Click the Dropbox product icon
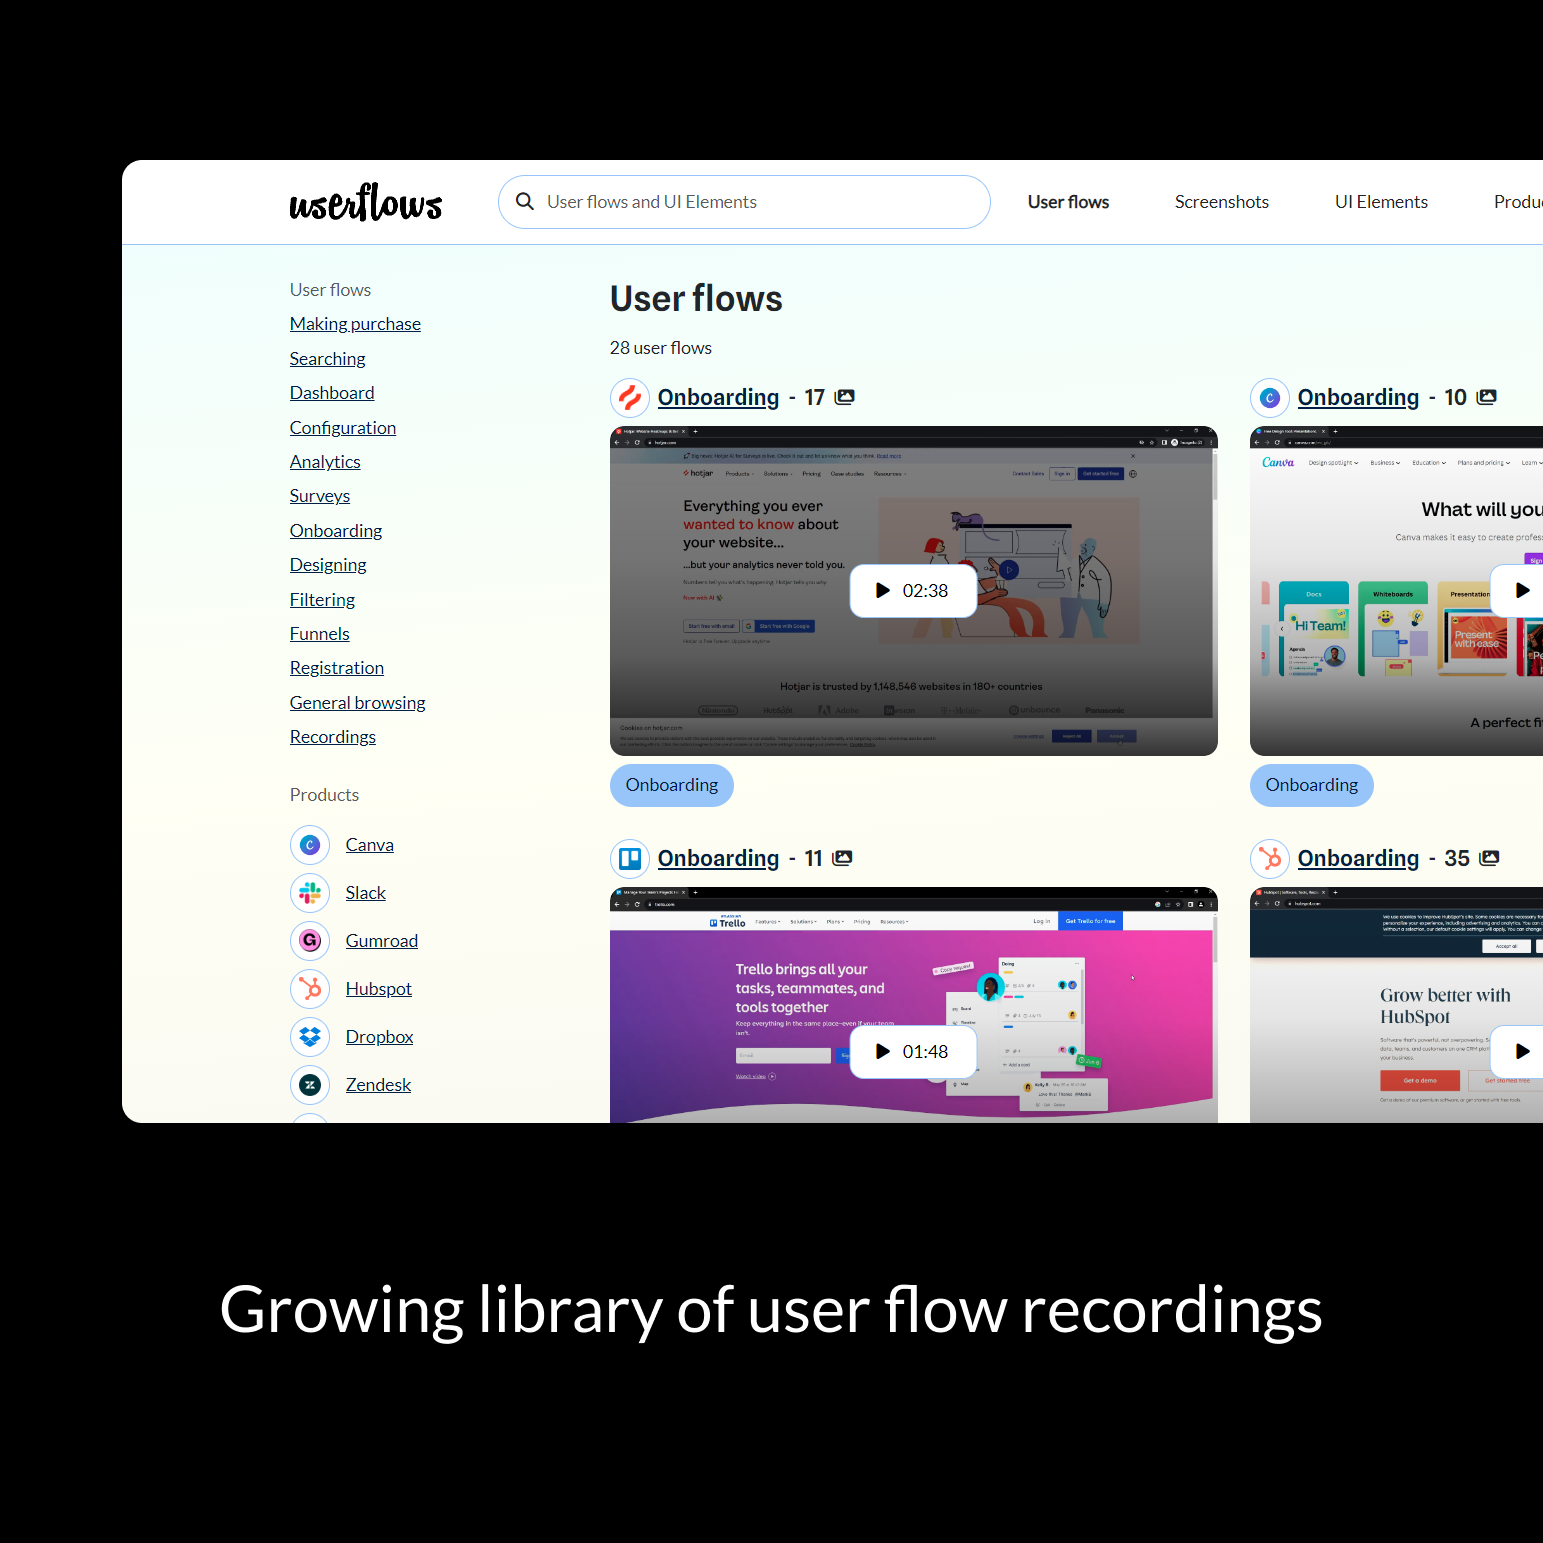Screen dimensions: 1543x1543 click(x=310, y=1037)
